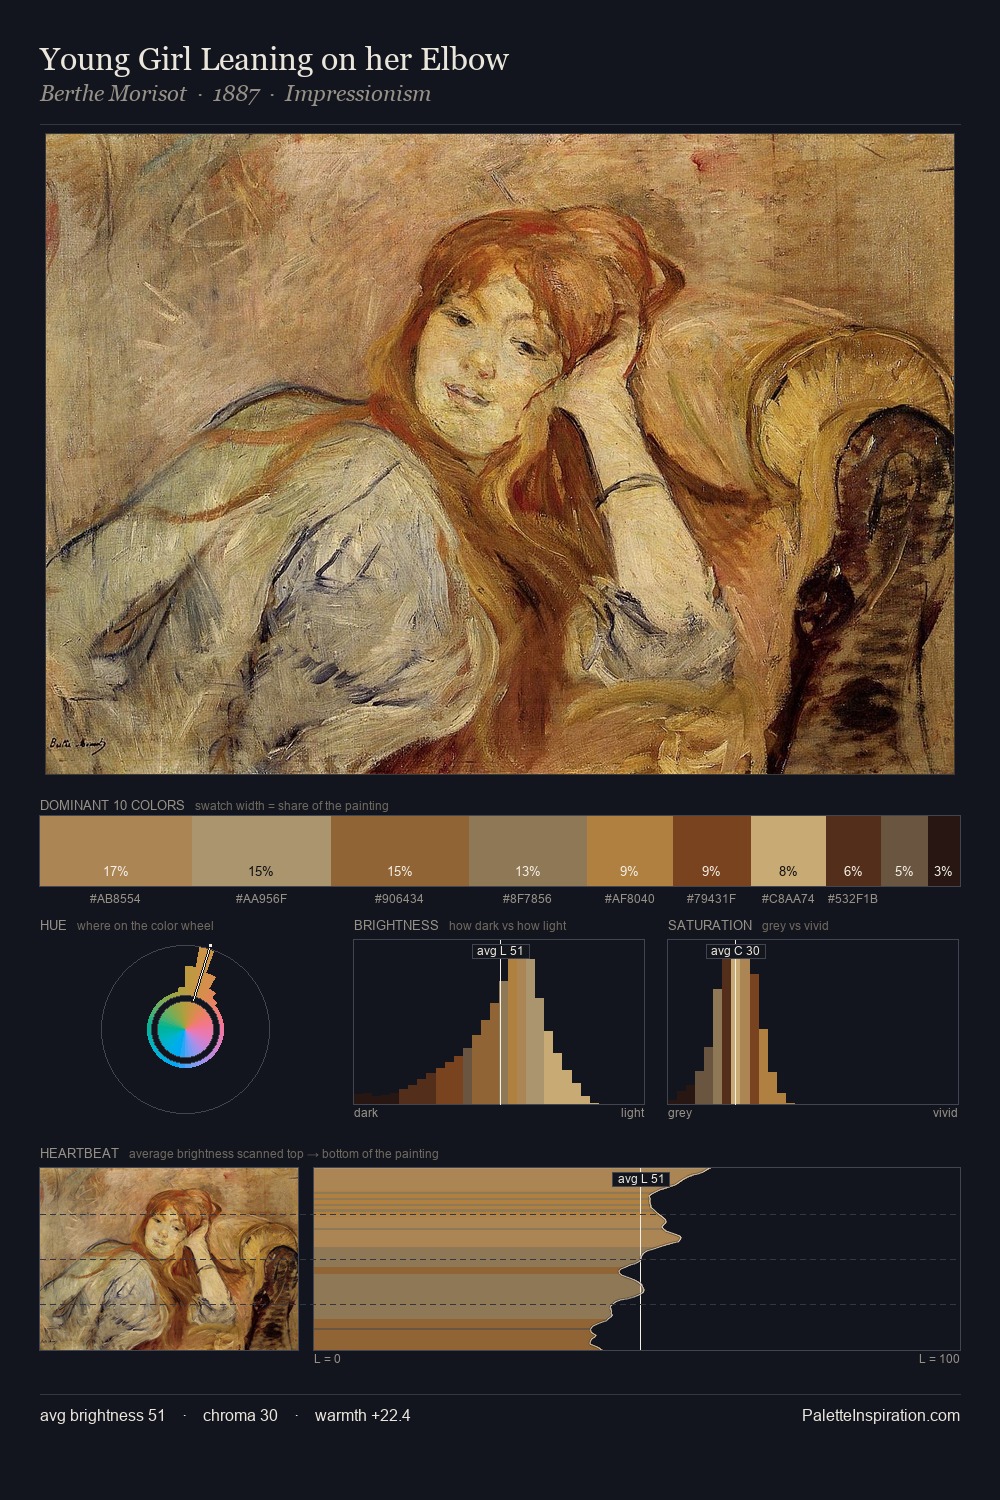Click the hex code #AA956F
1000x1500 pixels.
pos(261,899)
